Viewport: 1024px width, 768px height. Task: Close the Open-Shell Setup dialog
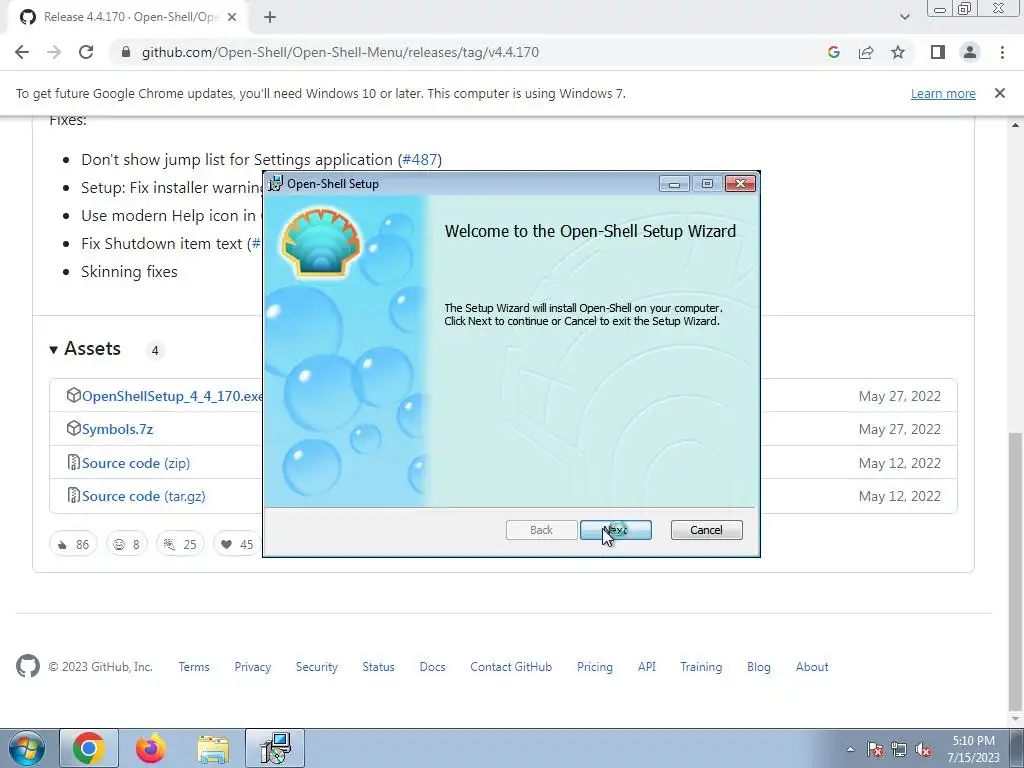tap(740, 184)
